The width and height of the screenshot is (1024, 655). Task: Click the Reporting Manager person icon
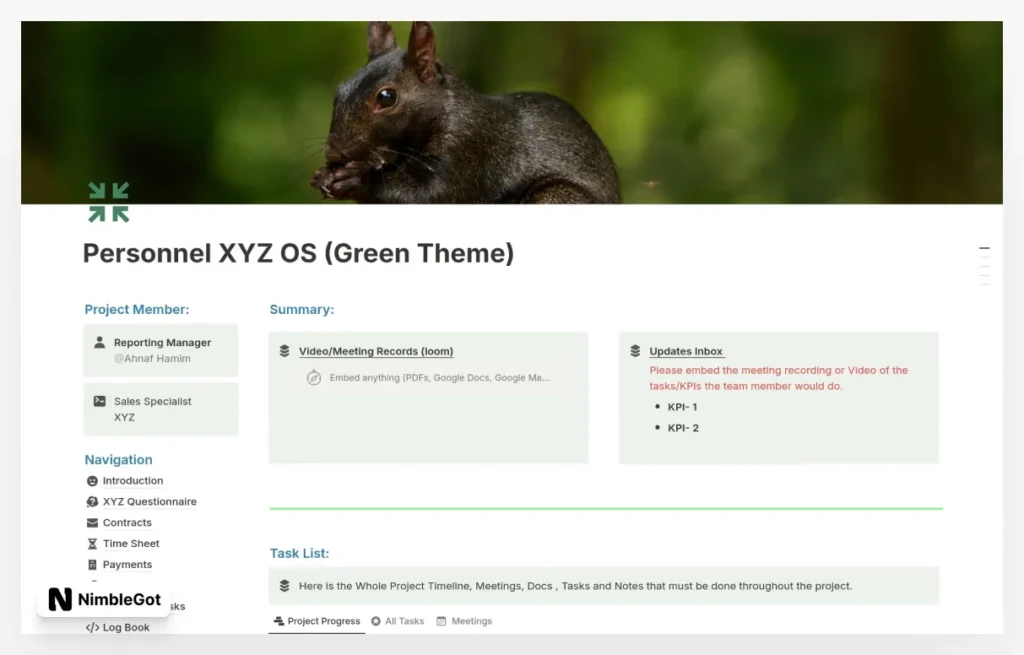[99, 342]
